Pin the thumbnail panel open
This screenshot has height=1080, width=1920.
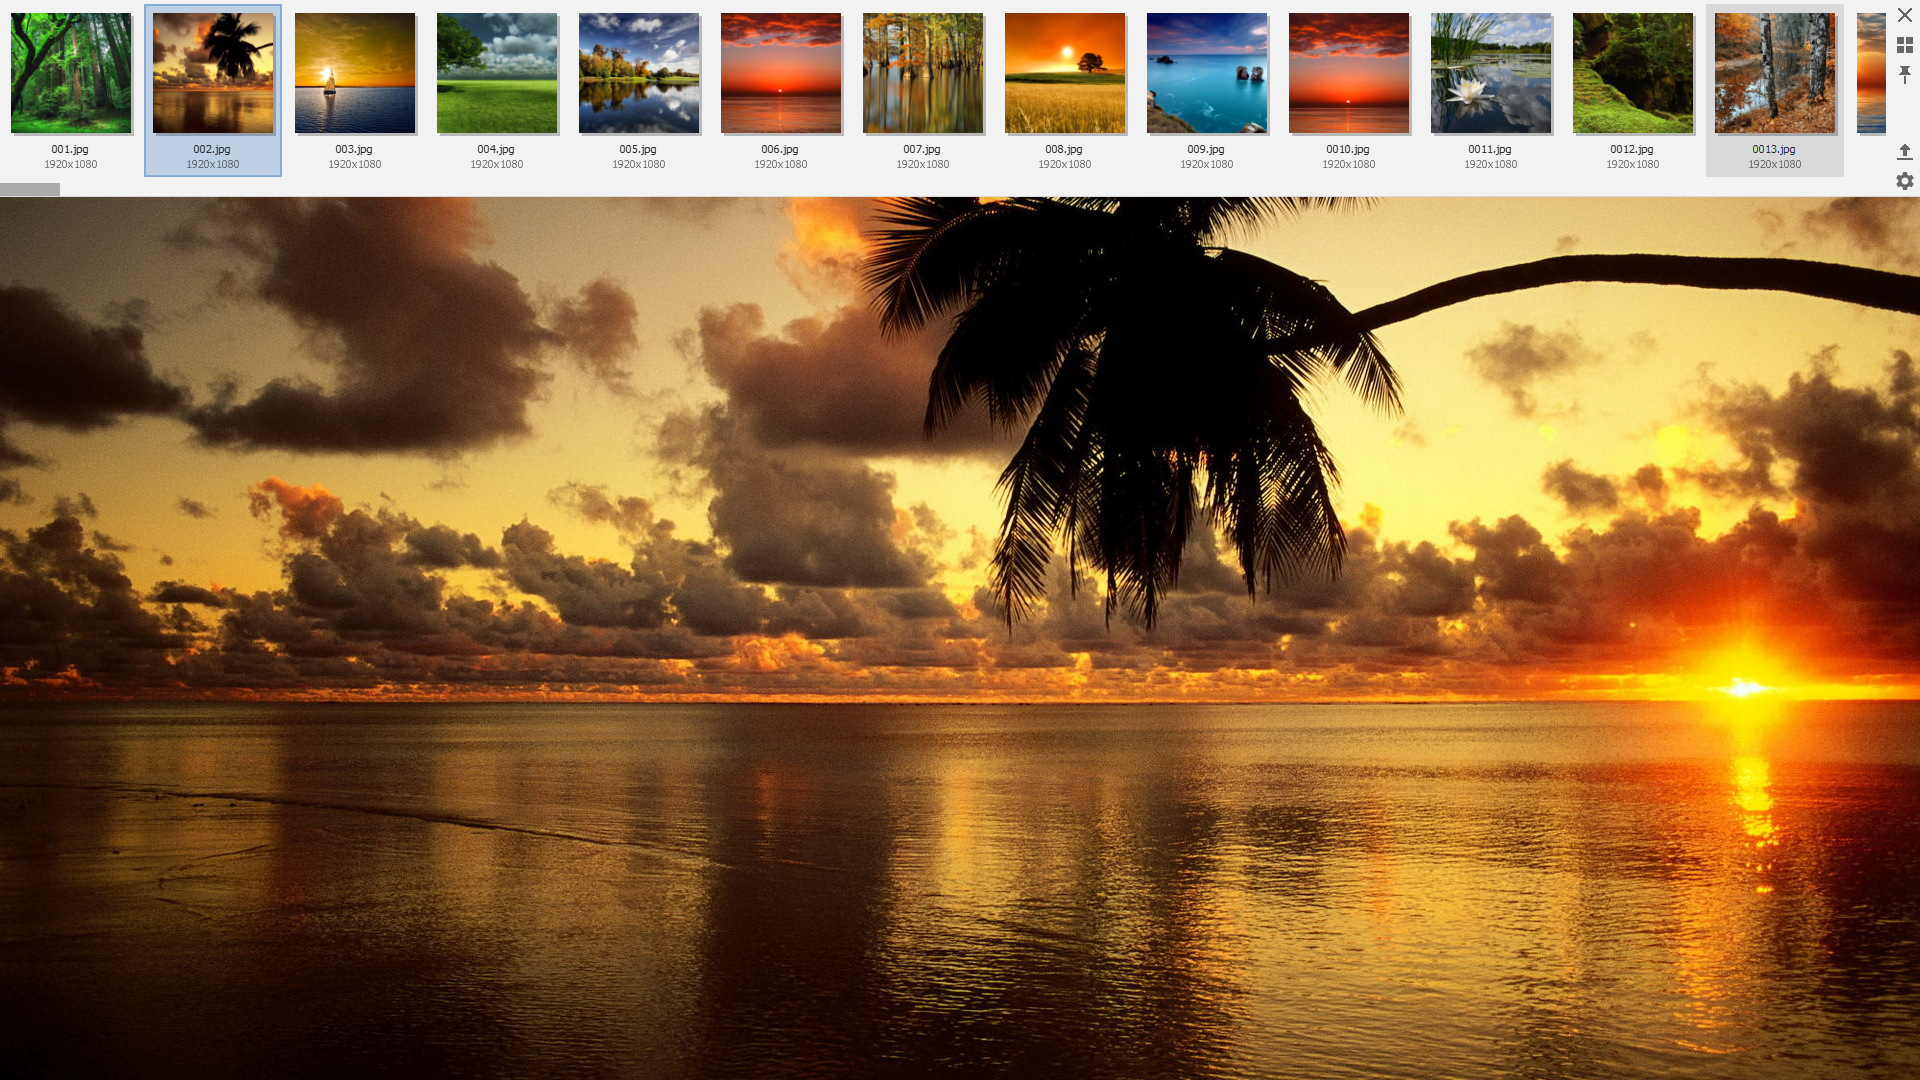click(1904, 75)
